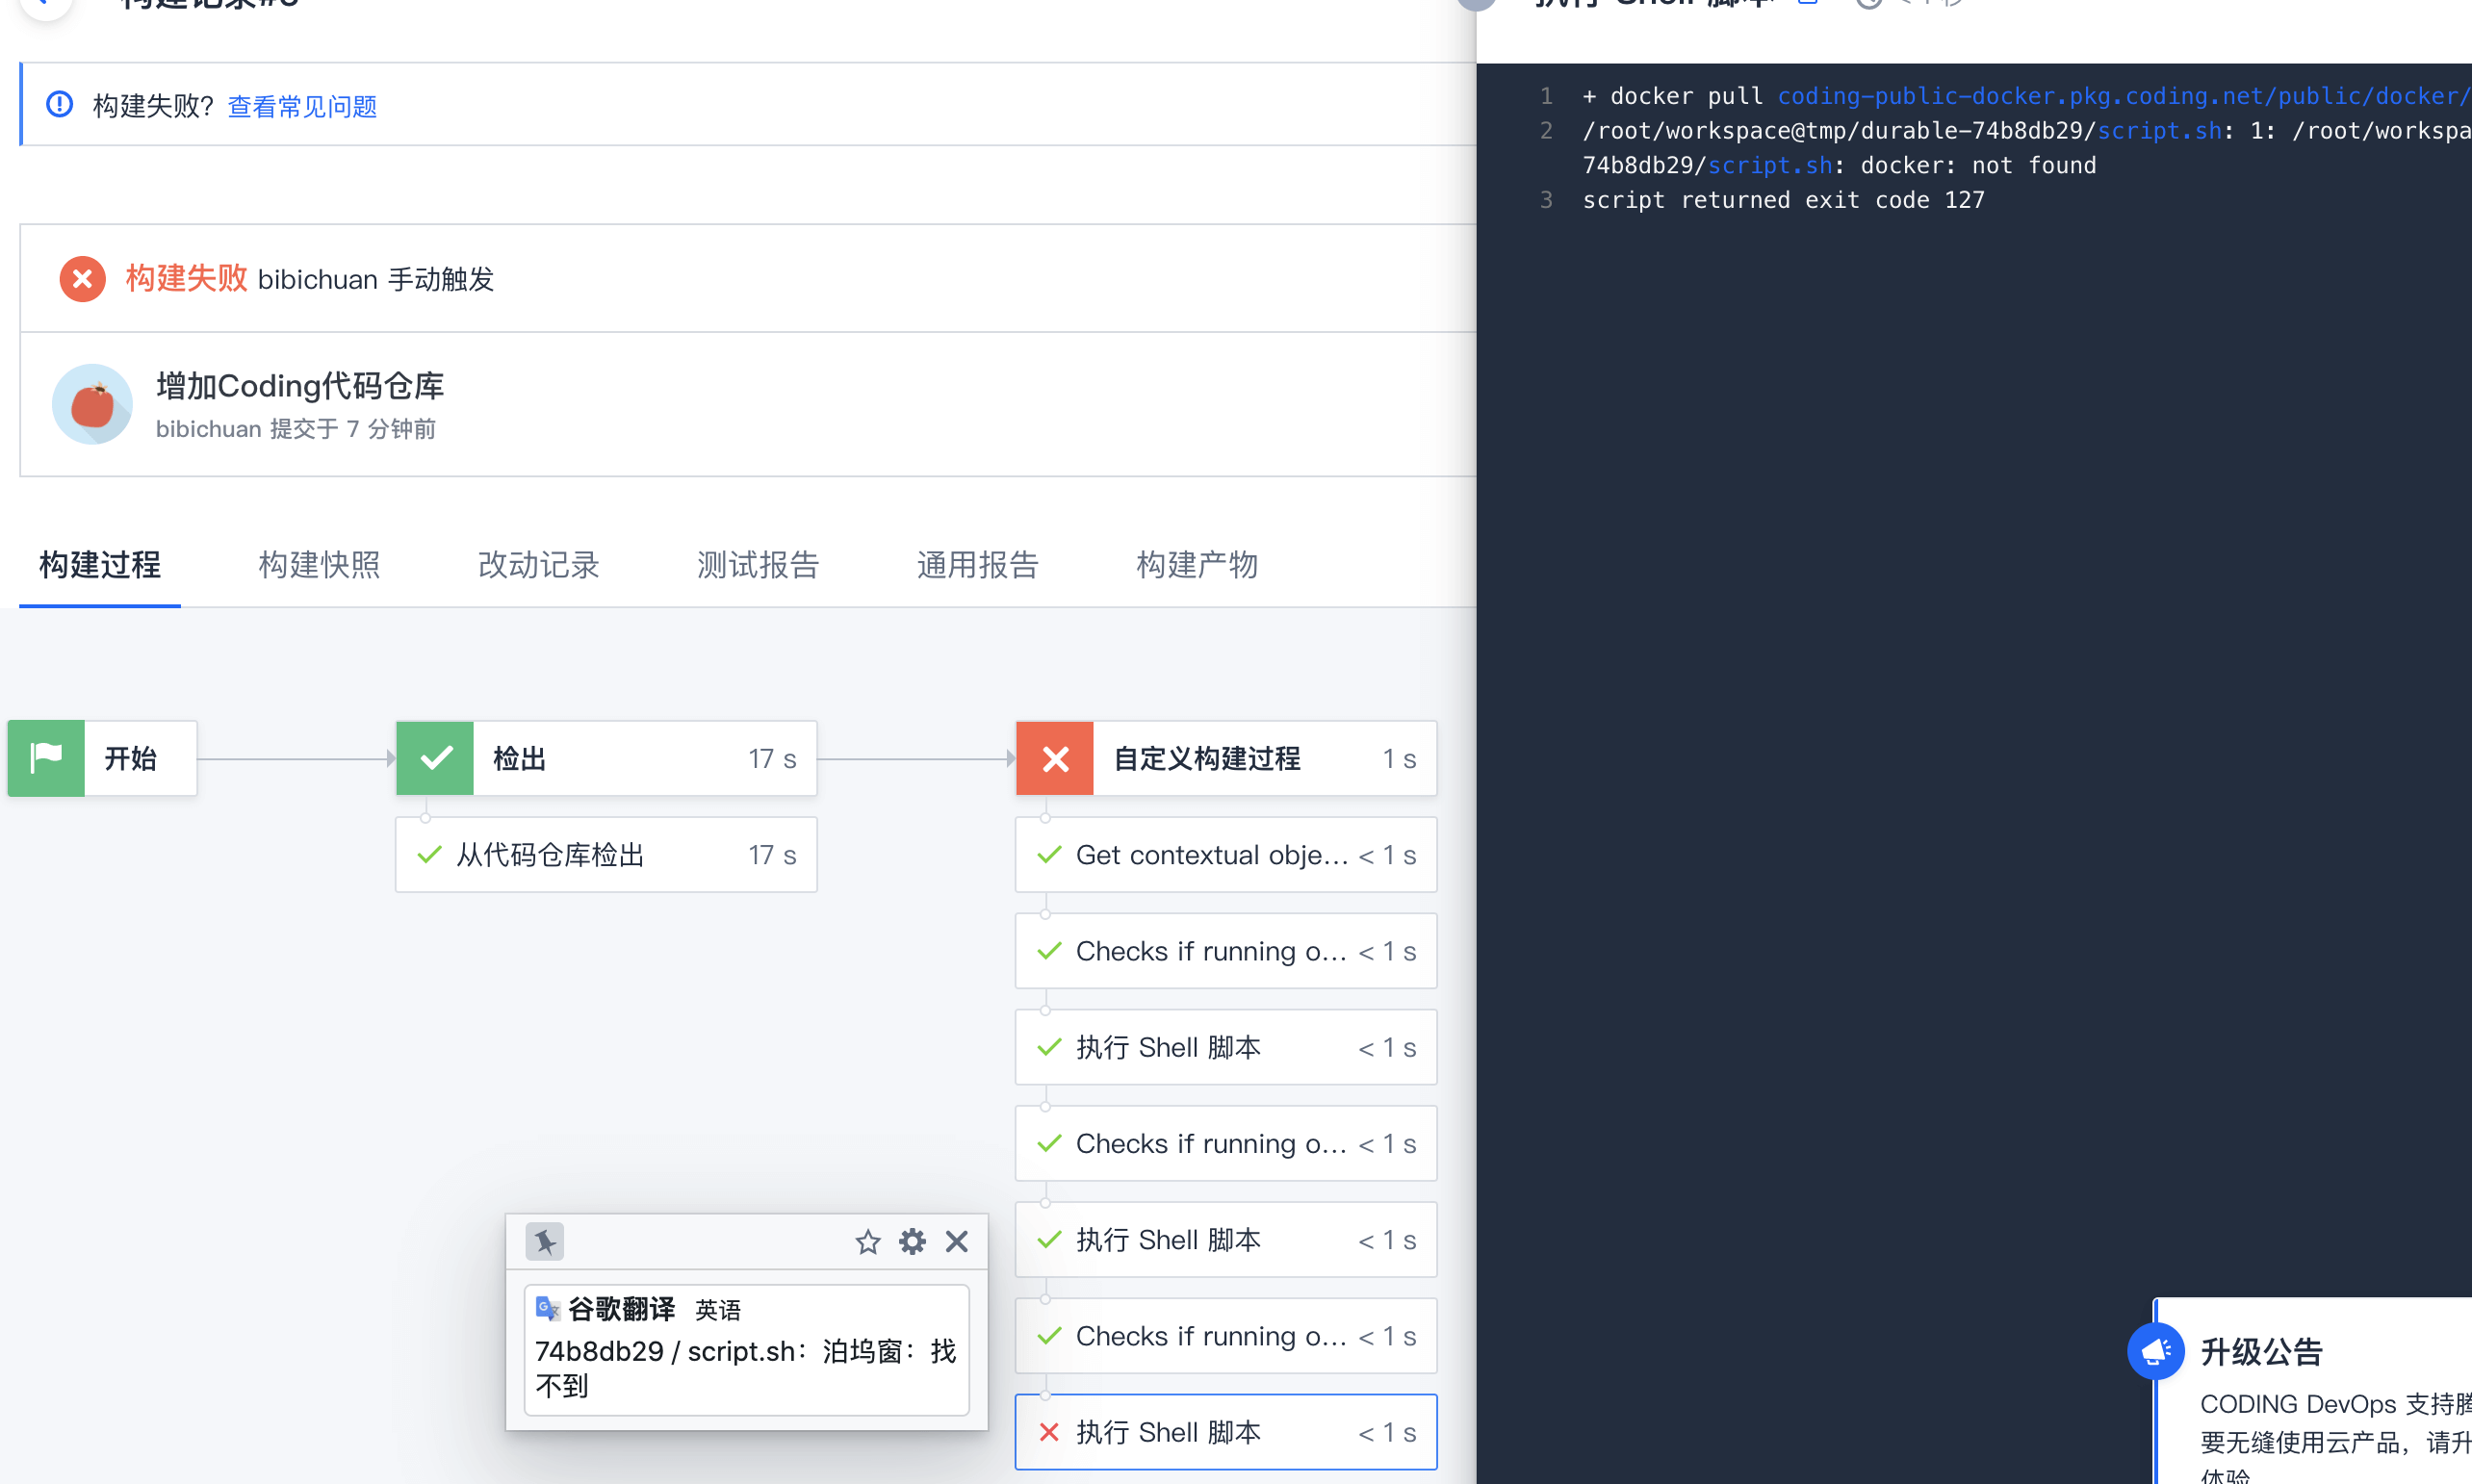The height and width of the screenshot is (1484, 2472).
Task: Click the info icon beside build failed hint
Action: pos(60,105)
